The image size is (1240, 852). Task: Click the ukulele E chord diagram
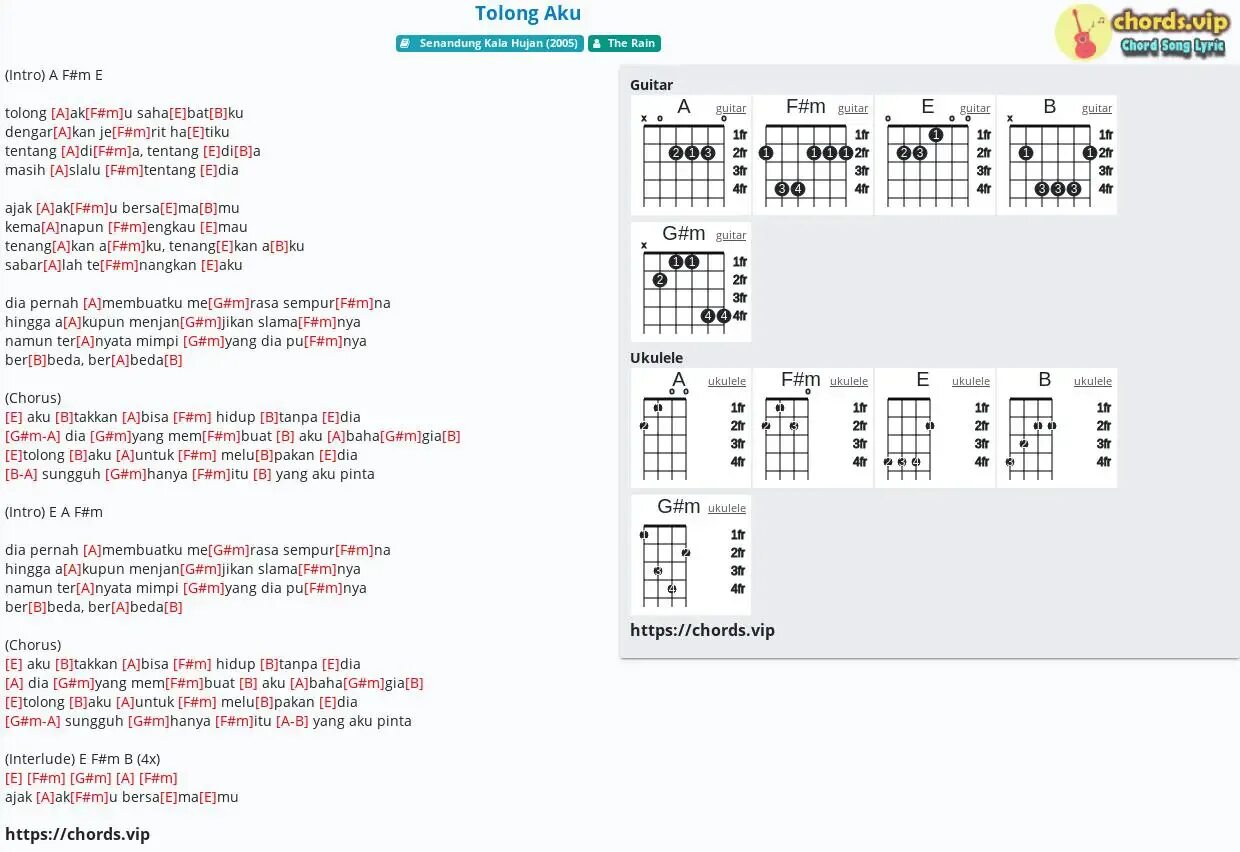[935, 428]
